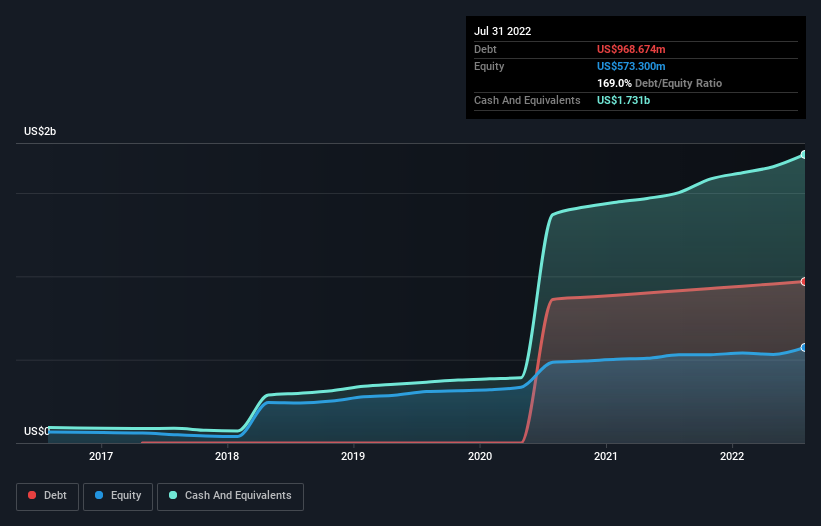
Task: Click the blue Equity legend dot
Action: [x=99, y=495]
